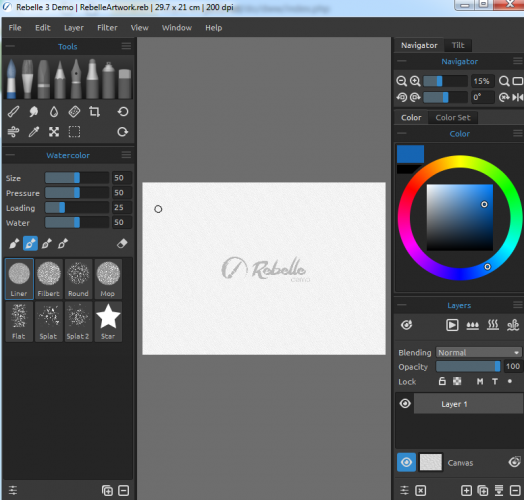Image resolution: width=524 pixels, height=500 pixels.
Task: Click the Loading slider
Action: pyautogui.click(x=77, y=208)
